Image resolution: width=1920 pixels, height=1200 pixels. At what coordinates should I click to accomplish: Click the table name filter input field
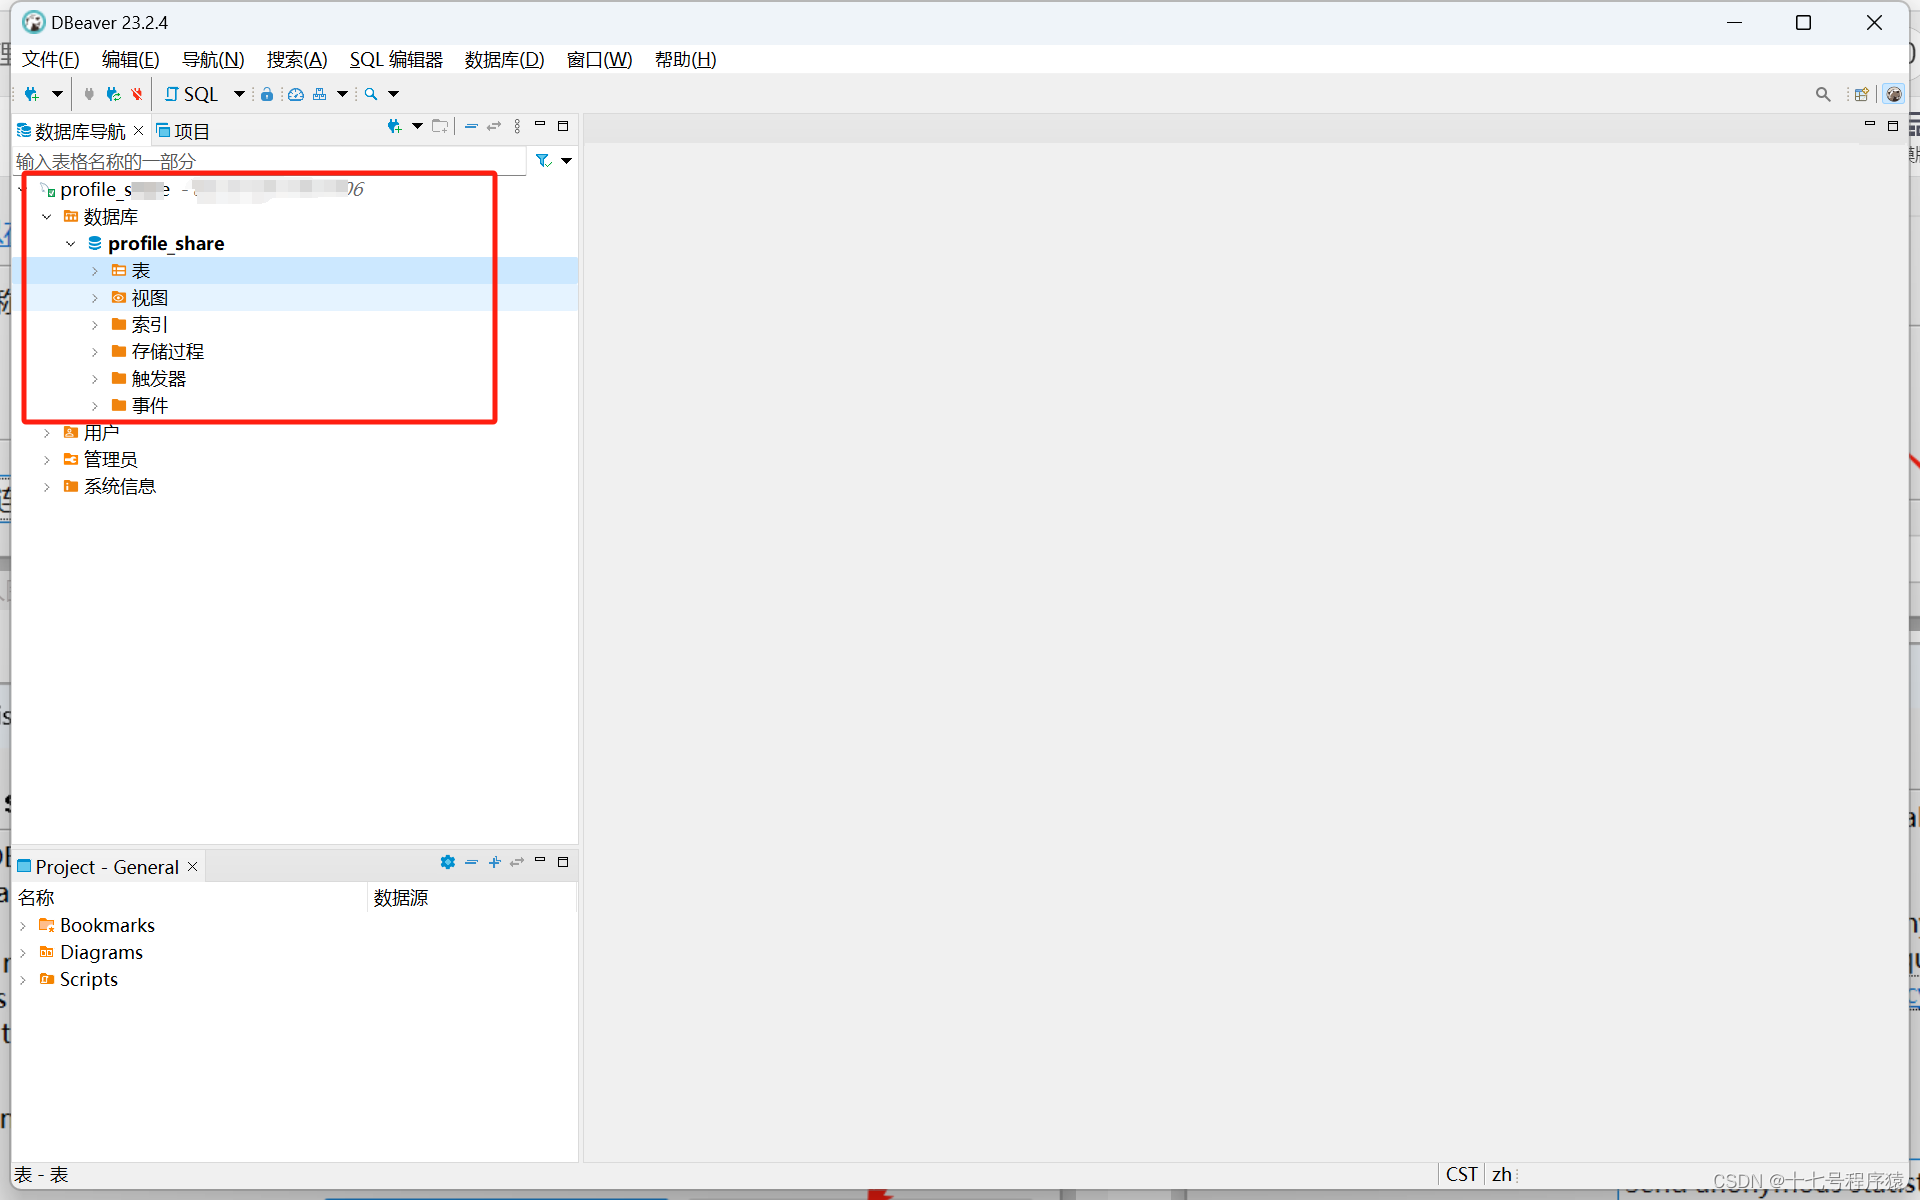(268, 161)
